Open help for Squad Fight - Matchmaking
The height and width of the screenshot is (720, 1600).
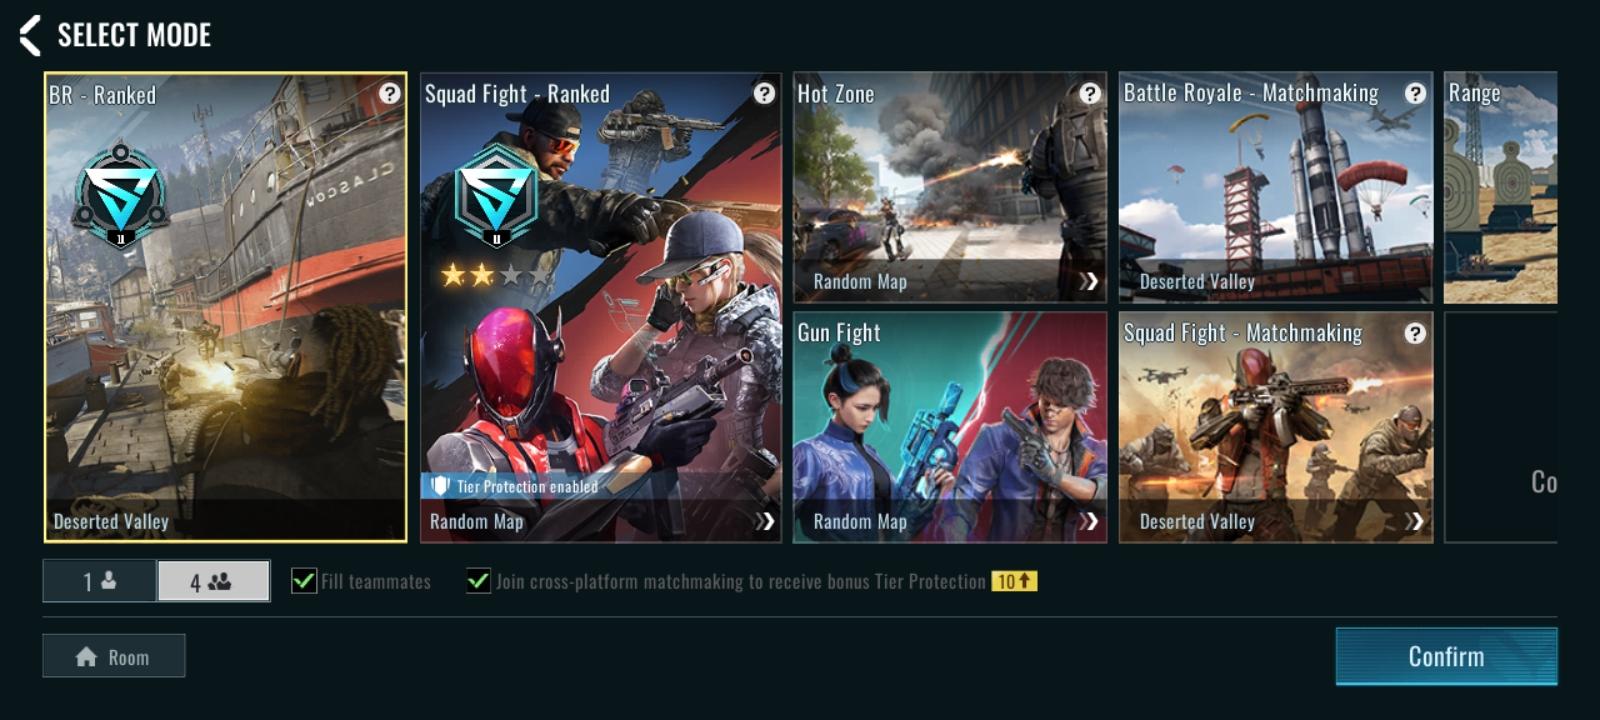pos(1415,333)
